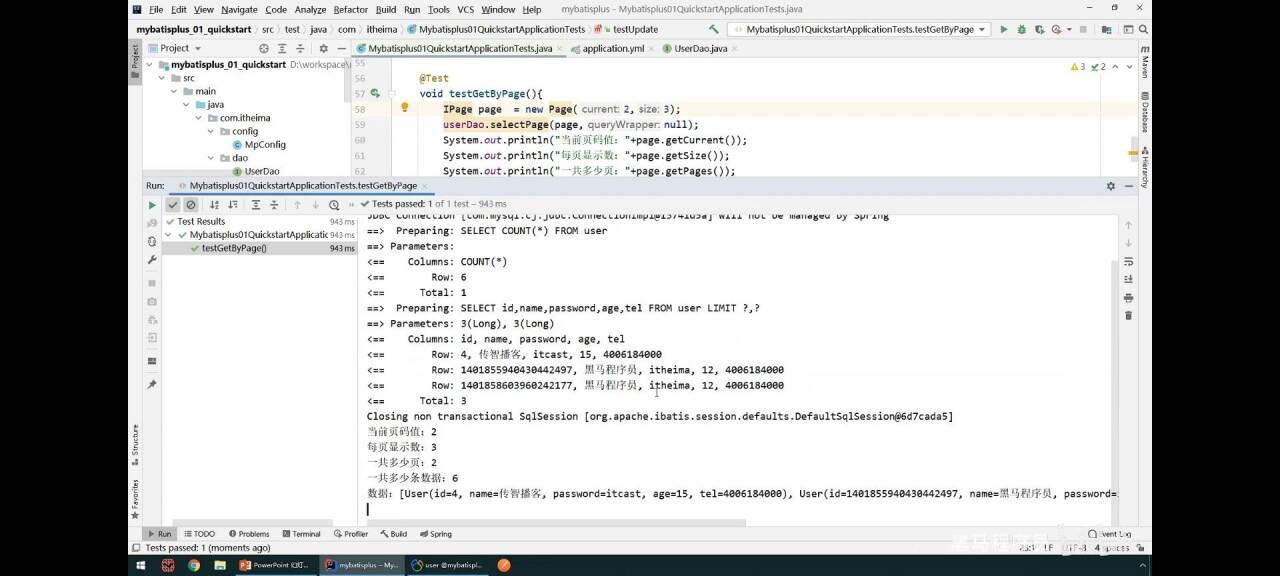Print console output with printer icon
Viewport: 1280px width, 576px height.
[1128, 298]
